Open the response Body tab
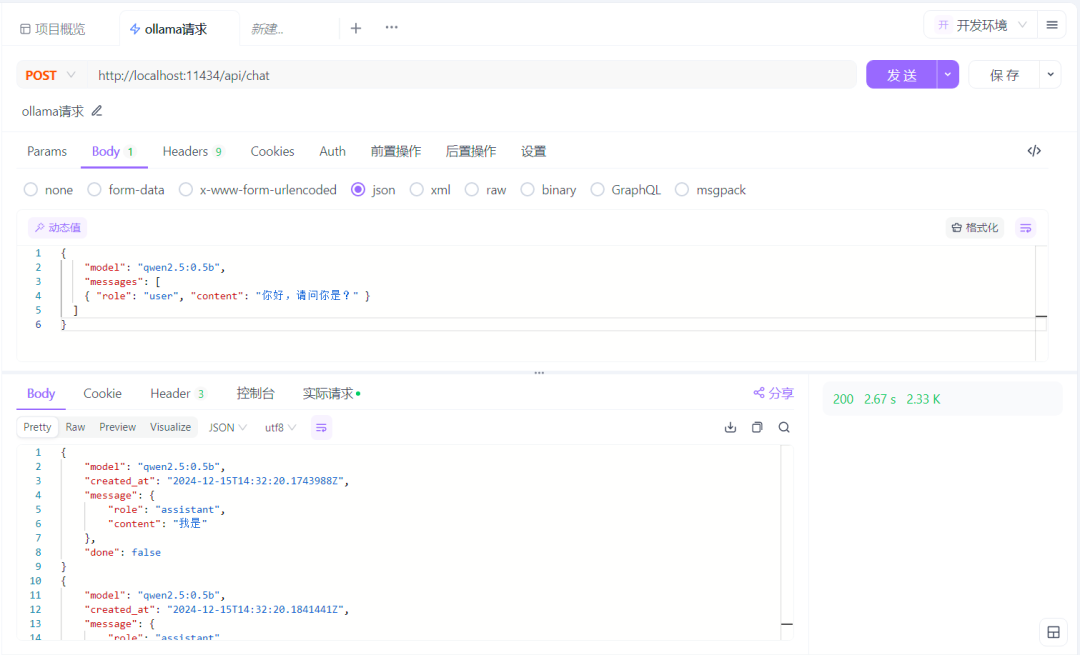 pos(41,394)
